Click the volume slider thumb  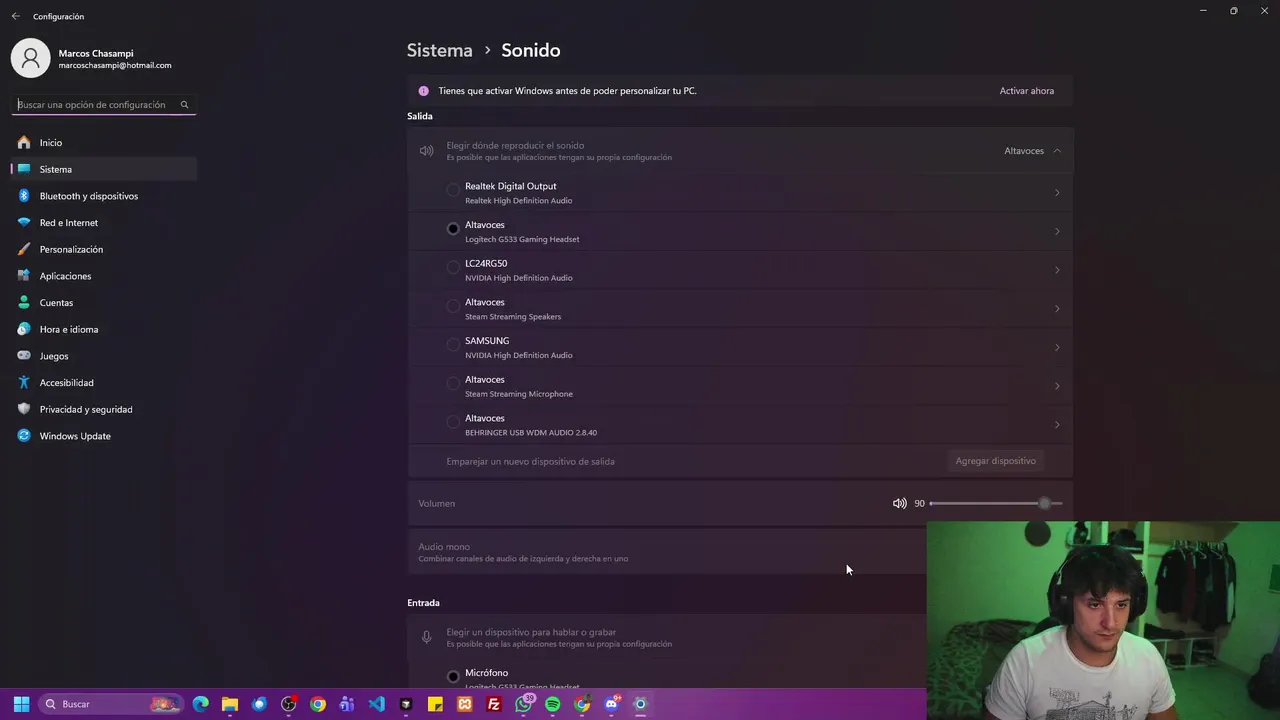point(1045,503)
